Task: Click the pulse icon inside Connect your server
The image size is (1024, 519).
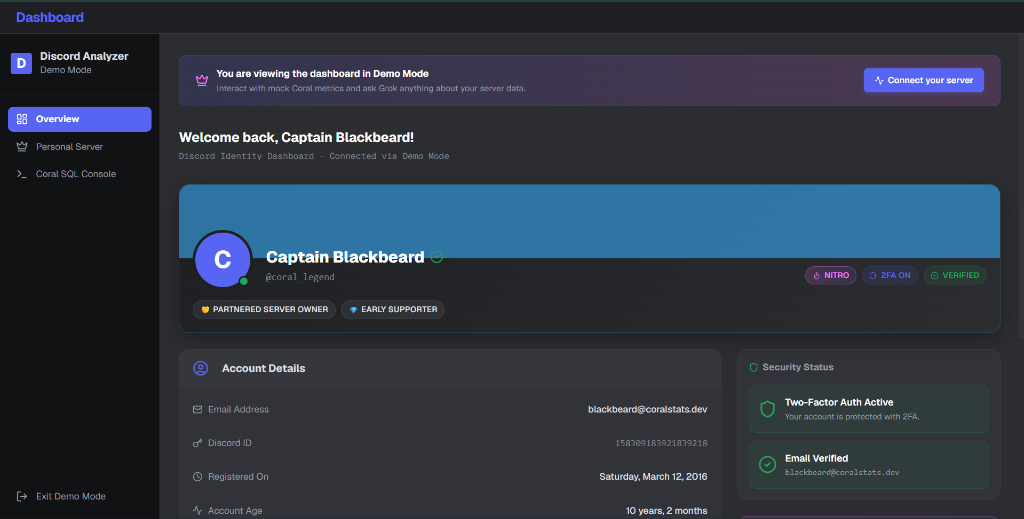Action: 879,80
